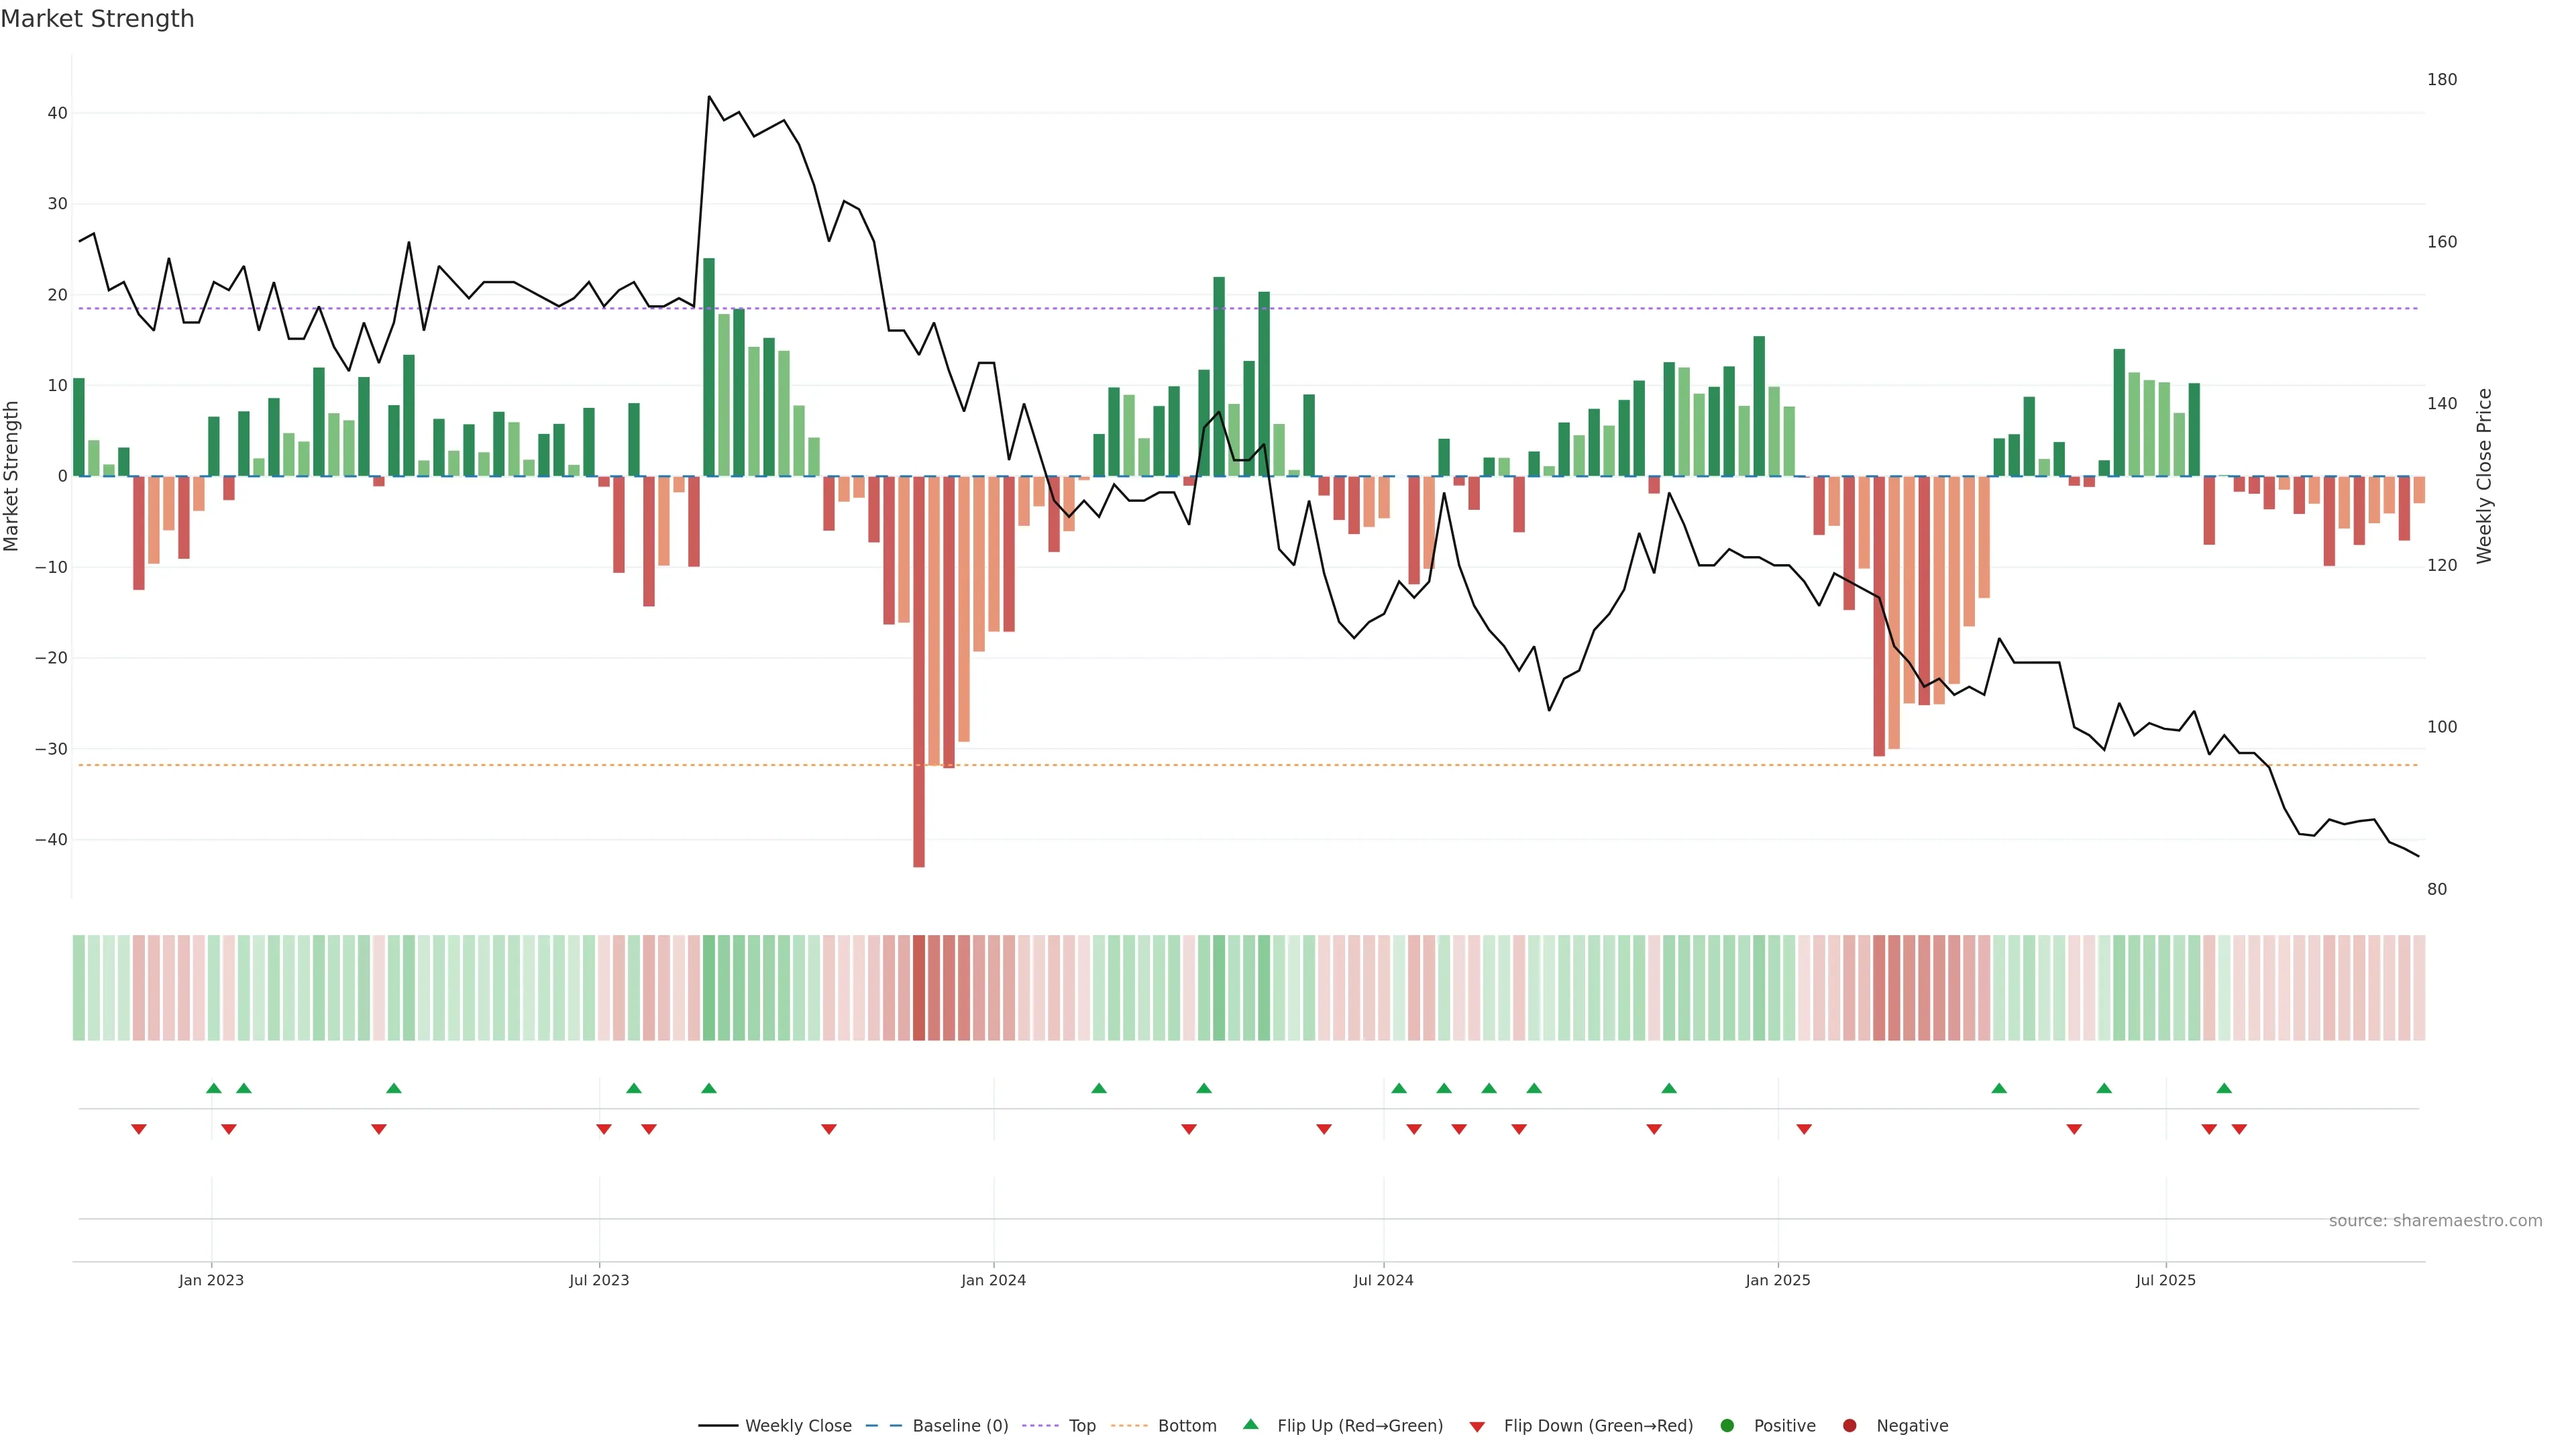Toggle the Weekly Close legend label
This screenshot has height=1449, width=2576.
tap(798, 1425)
